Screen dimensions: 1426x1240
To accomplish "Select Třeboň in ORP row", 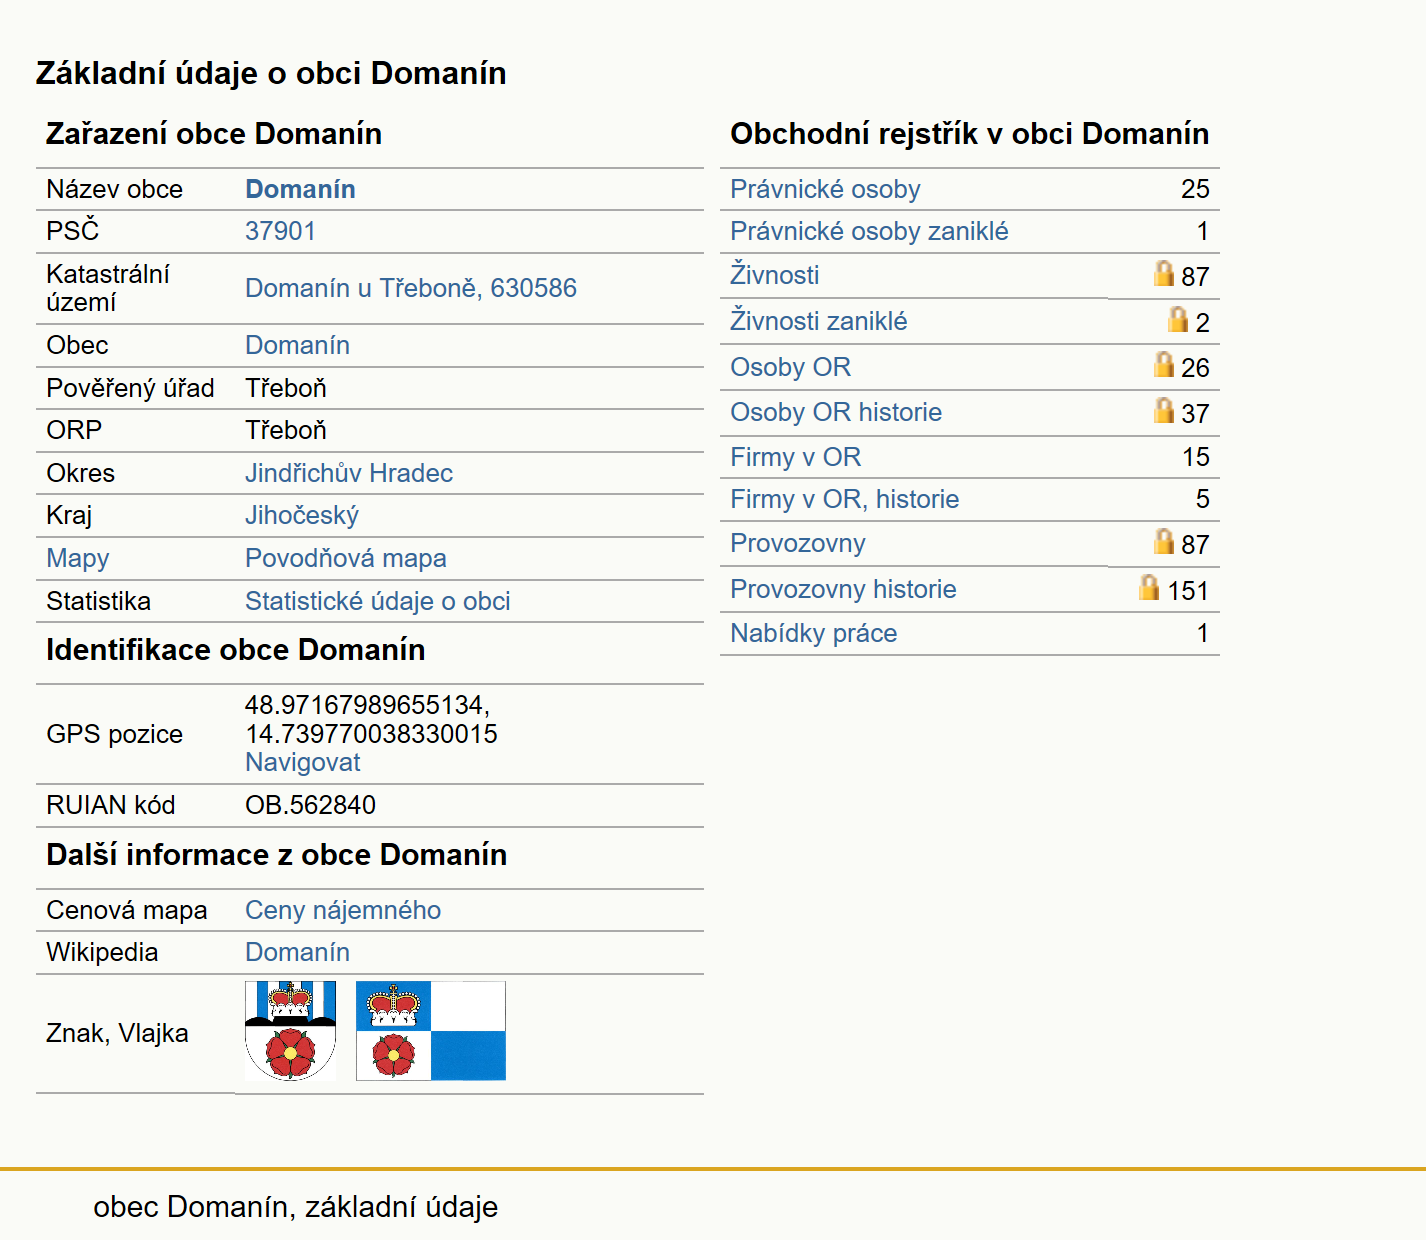I will [x=286, y=430].
